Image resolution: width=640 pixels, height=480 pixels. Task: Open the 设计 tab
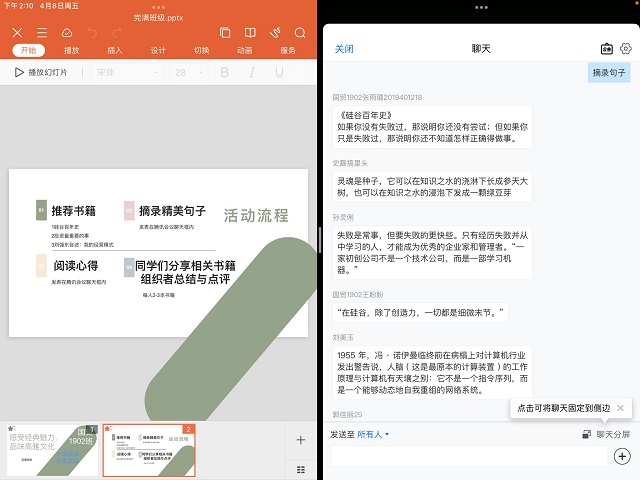[x=158, y=50]
